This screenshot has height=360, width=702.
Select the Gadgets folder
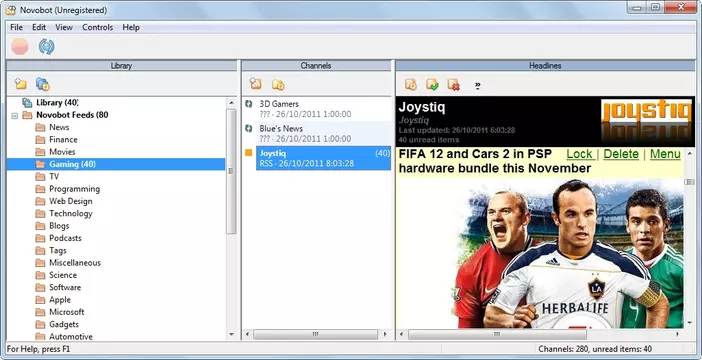pos(64,325)
